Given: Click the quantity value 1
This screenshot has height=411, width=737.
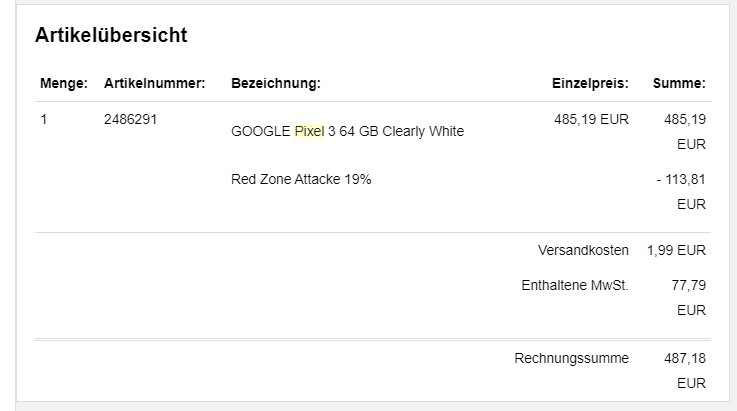Looking at the screenshot, I should pos(44,119).
